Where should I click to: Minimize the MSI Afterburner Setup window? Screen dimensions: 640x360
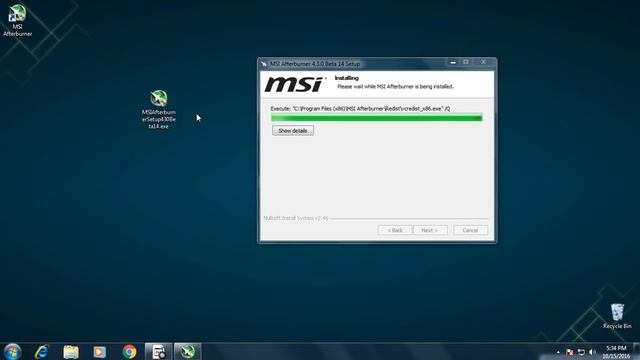coord(453,62)
